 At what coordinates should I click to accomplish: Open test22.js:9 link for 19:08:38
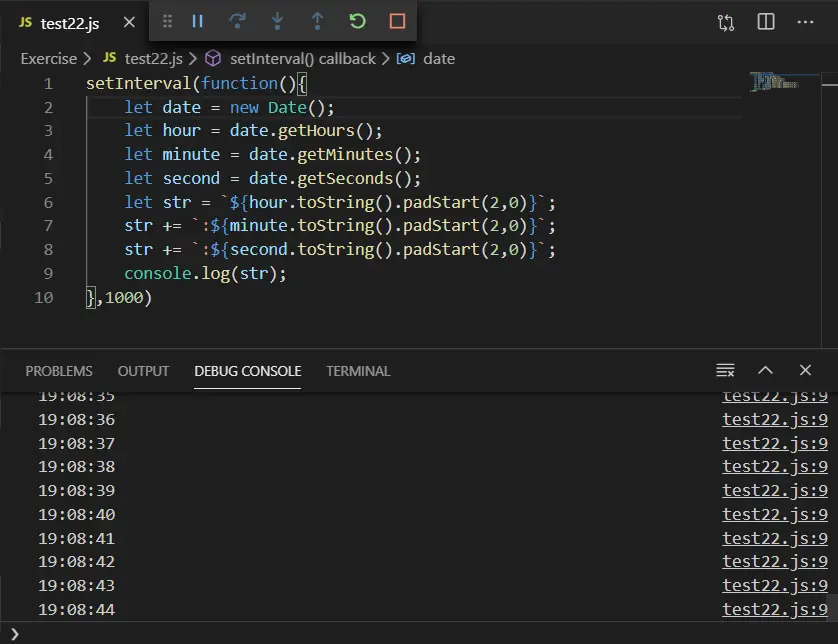(x=775, y=467)
